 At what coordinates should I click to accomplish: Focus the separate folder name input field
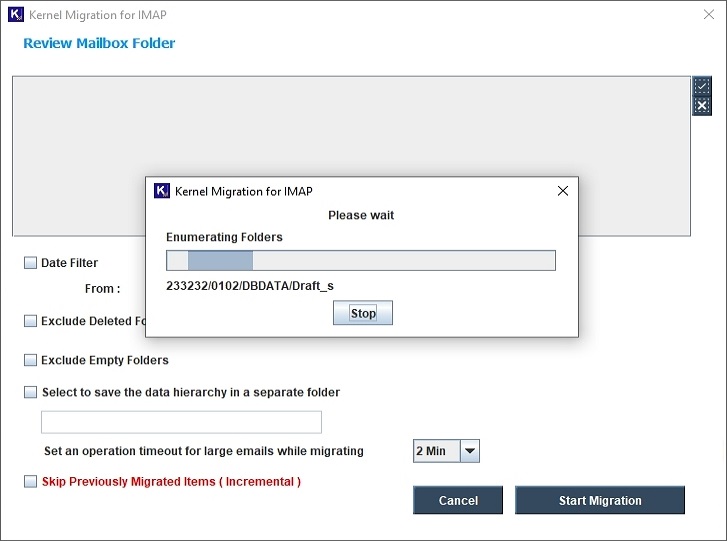181,422
